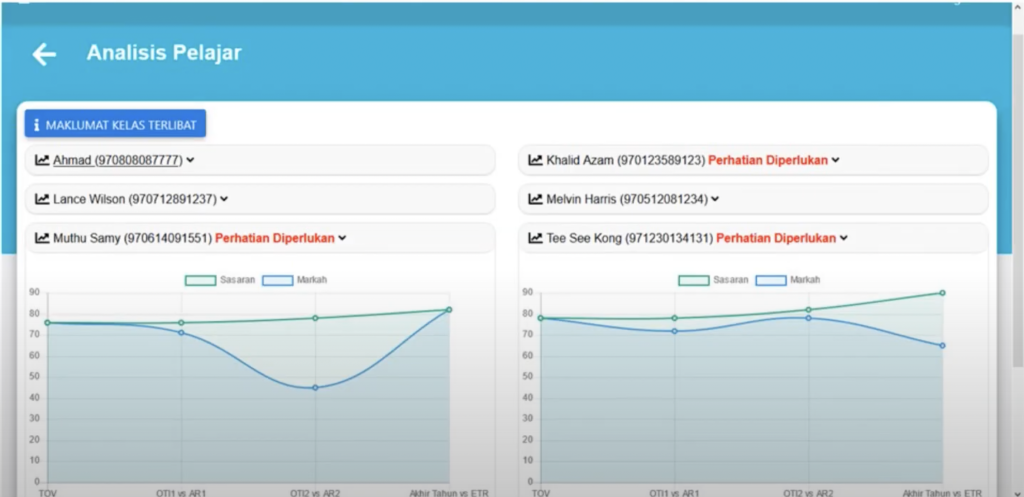Click the Analisis Pelajar page title
1024x497 pixels.
(x=164, y=53)
